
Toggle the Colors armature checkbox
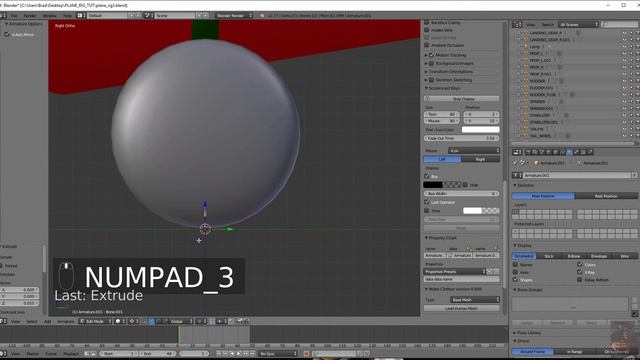(x=580, y=264)
